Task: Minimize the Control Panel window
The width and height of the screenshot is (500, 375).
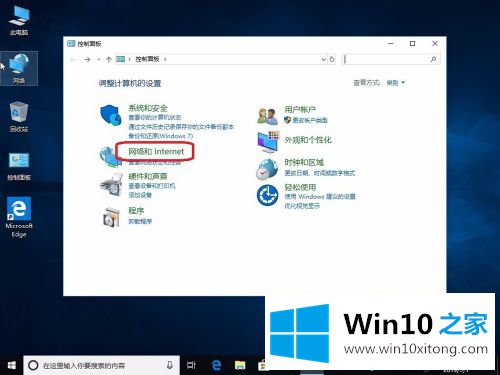Action: click(391, 44)
